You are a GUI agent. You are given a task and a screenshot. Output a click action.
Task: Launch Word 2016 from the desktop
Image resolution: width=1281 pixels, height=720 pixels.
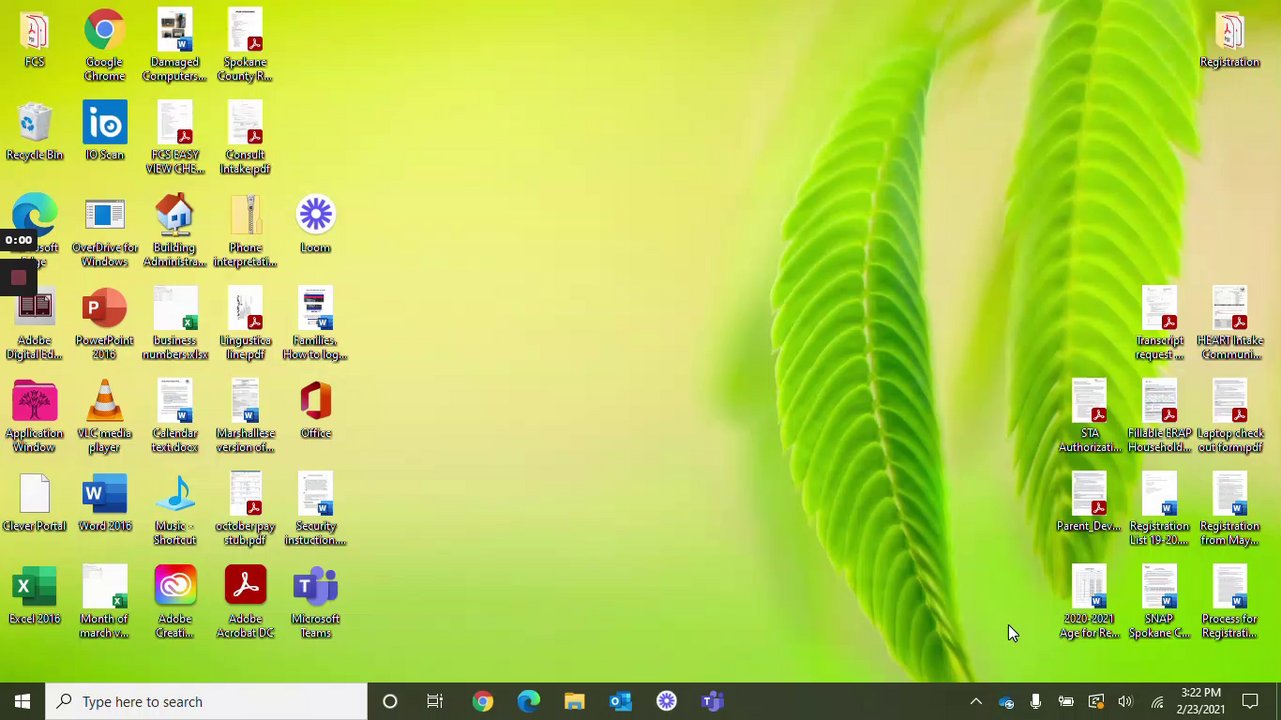point(104,503)
